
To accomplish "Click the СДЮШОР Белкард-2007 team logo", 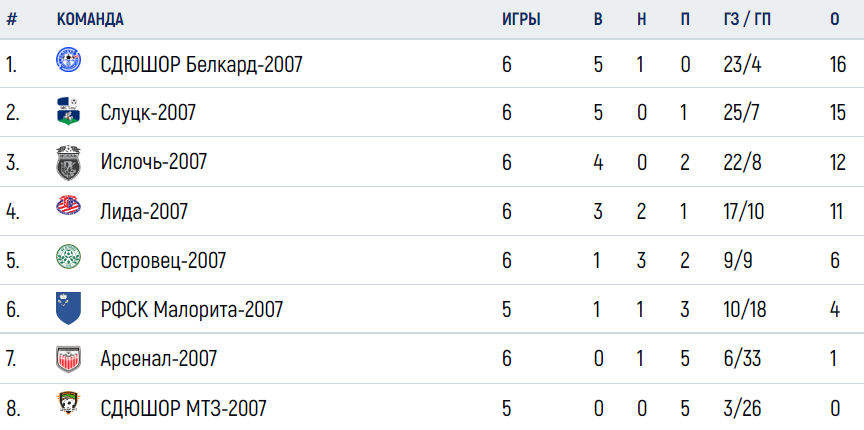I will click(68, 60).
